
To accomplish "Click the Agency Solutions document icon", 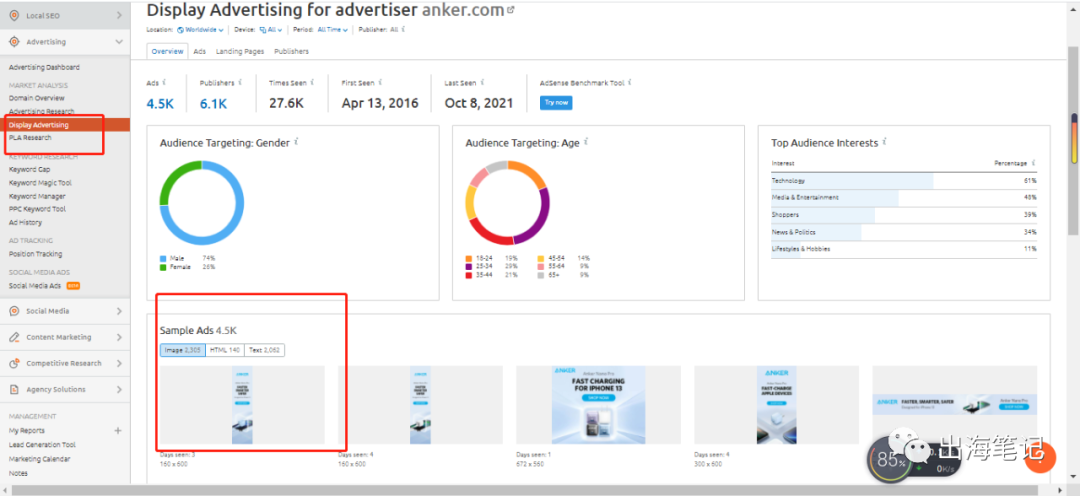I will click(14, 390).
